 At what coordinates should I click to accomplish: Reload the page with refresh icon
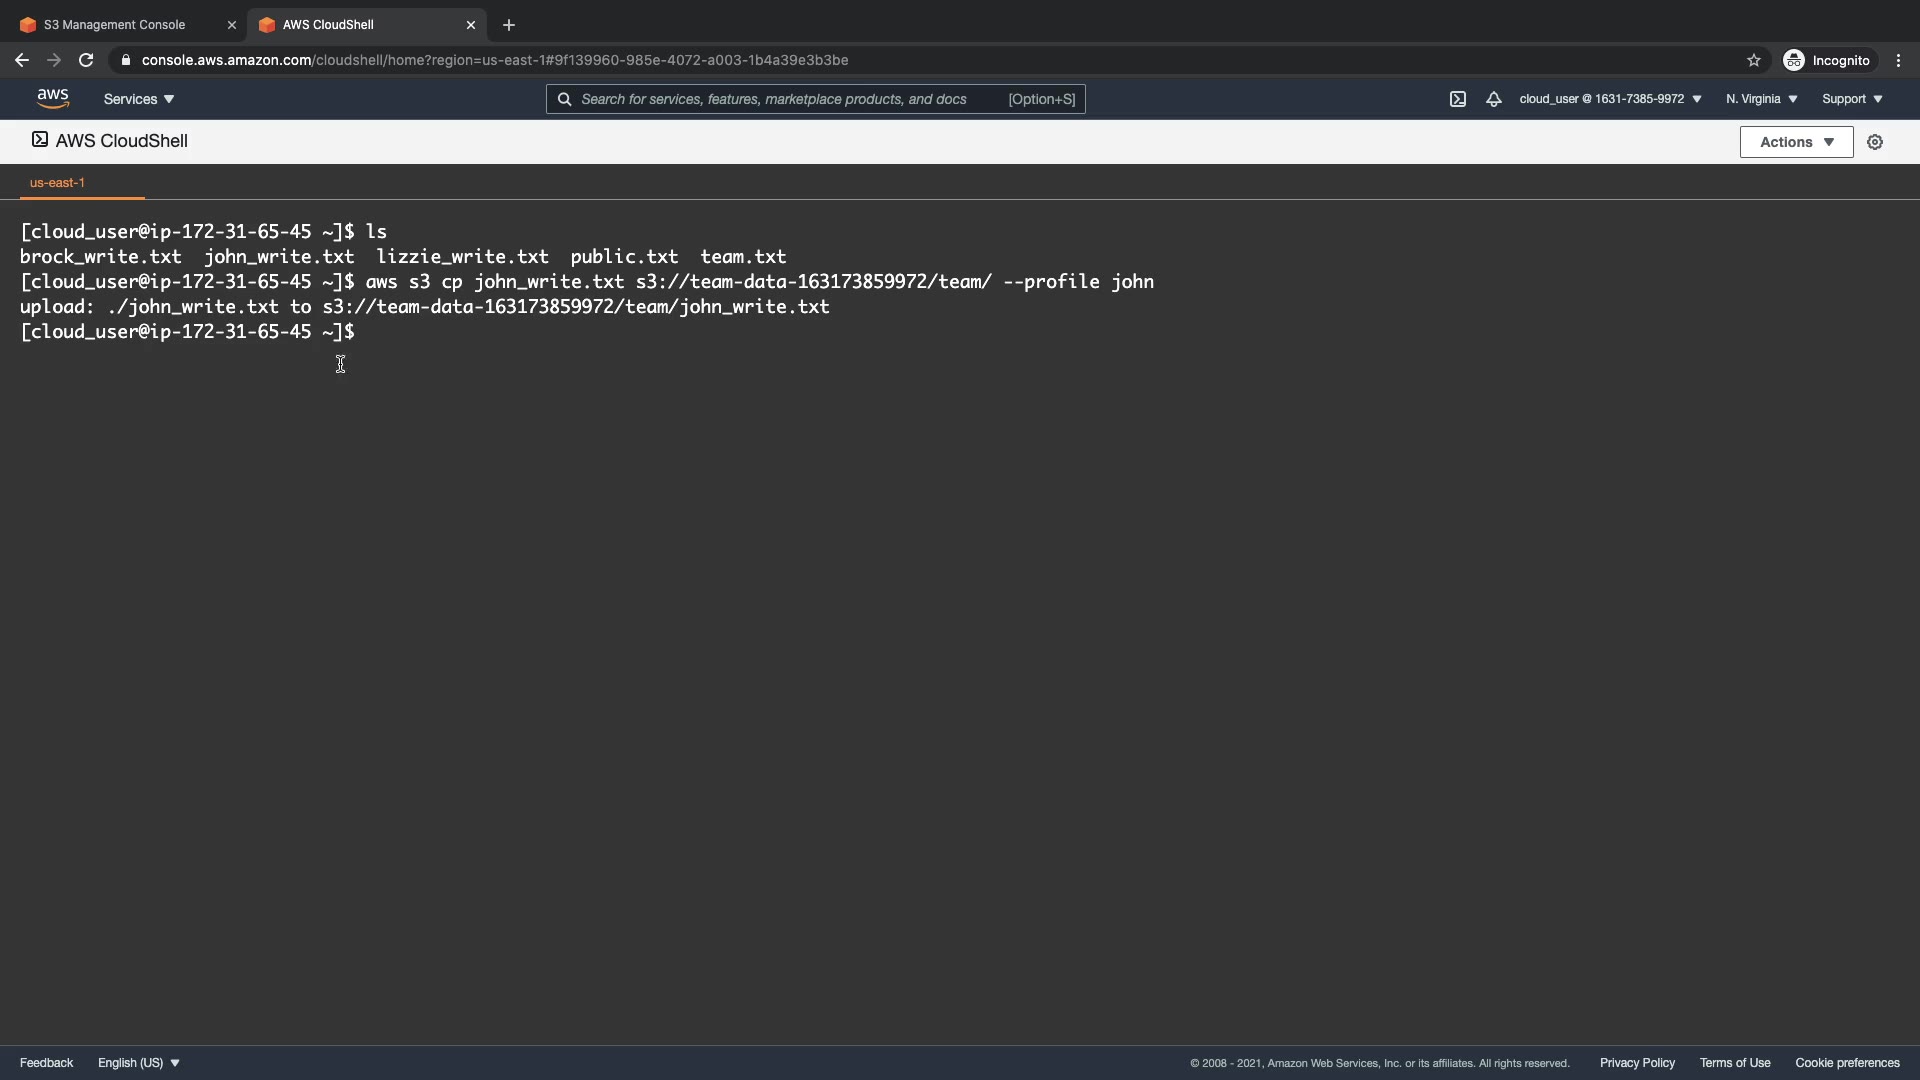click(x=86, y=60)
